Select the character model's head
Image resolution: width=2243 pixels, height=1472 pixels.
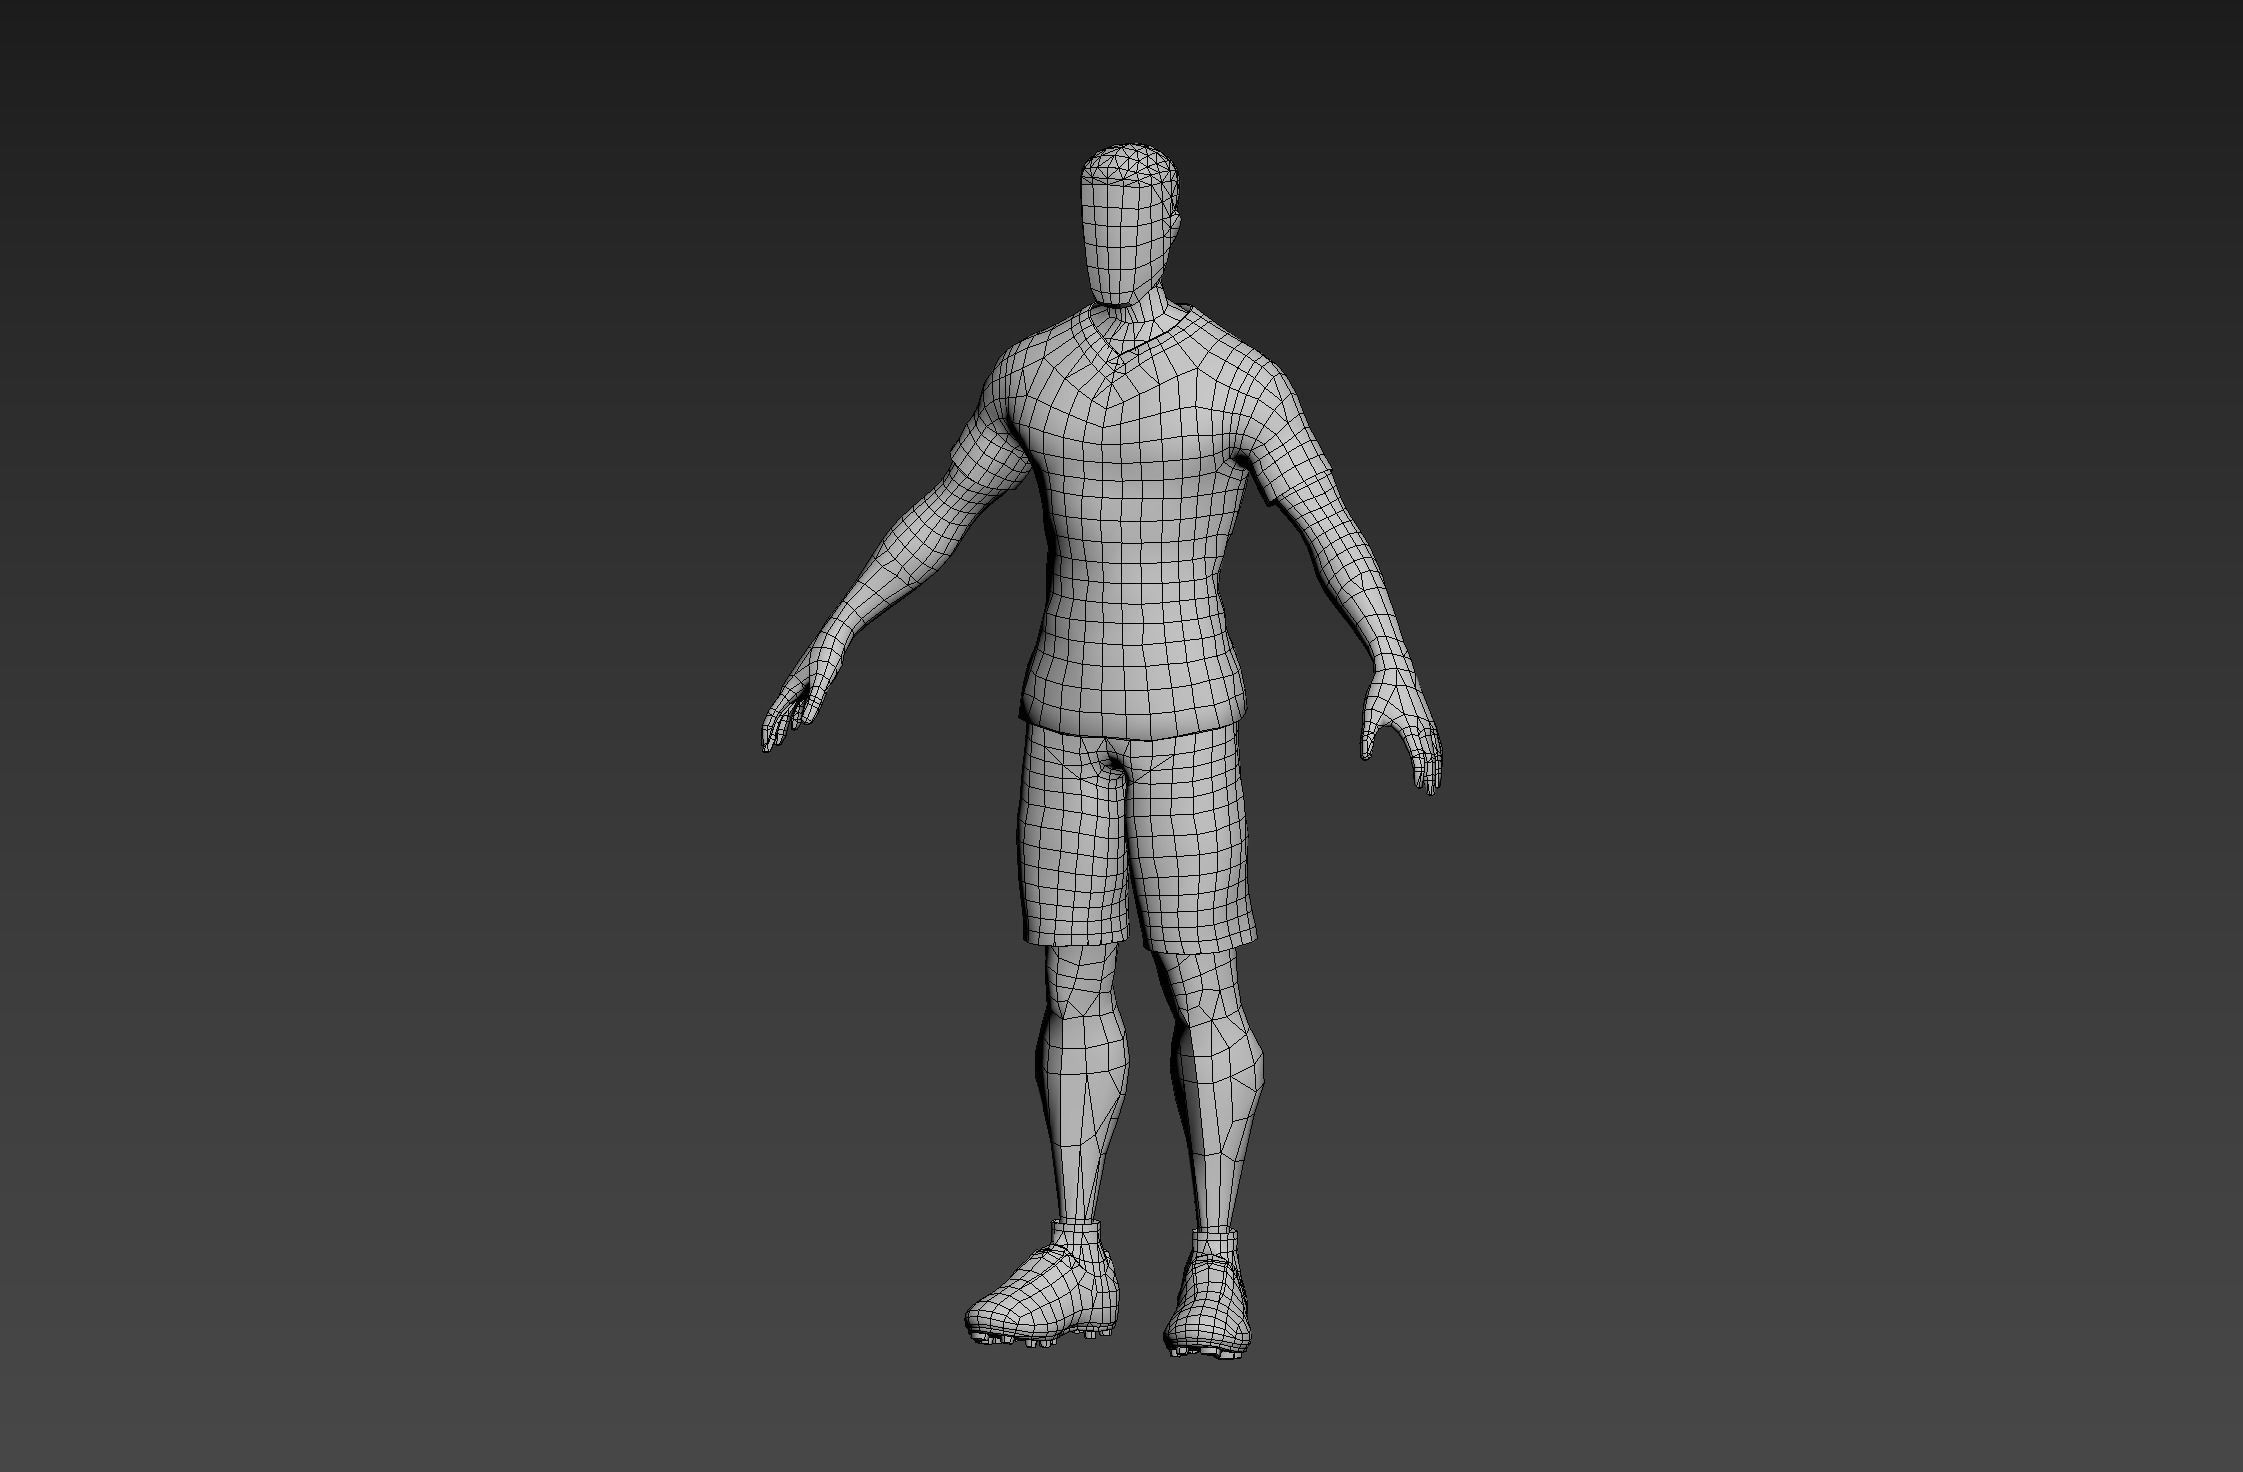(x=1132, y=226)
